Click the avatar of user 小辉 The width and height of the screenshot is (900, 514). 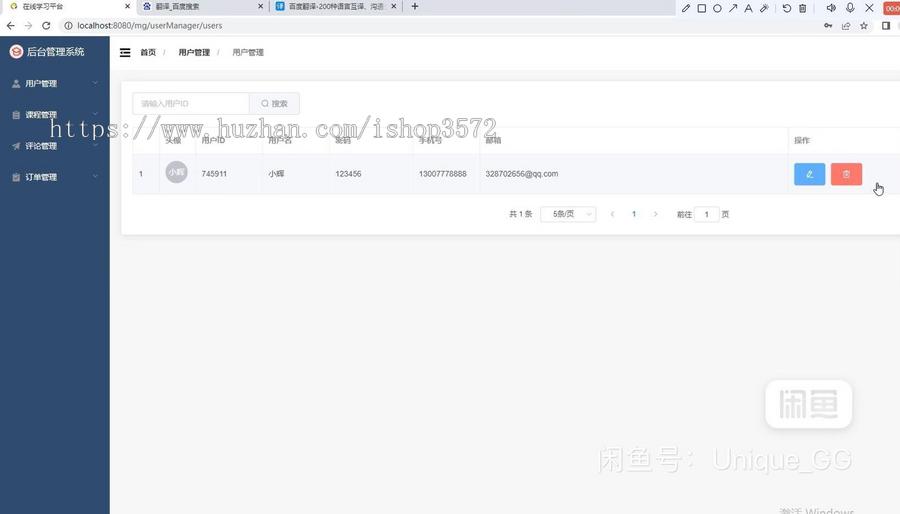[176, 172]
